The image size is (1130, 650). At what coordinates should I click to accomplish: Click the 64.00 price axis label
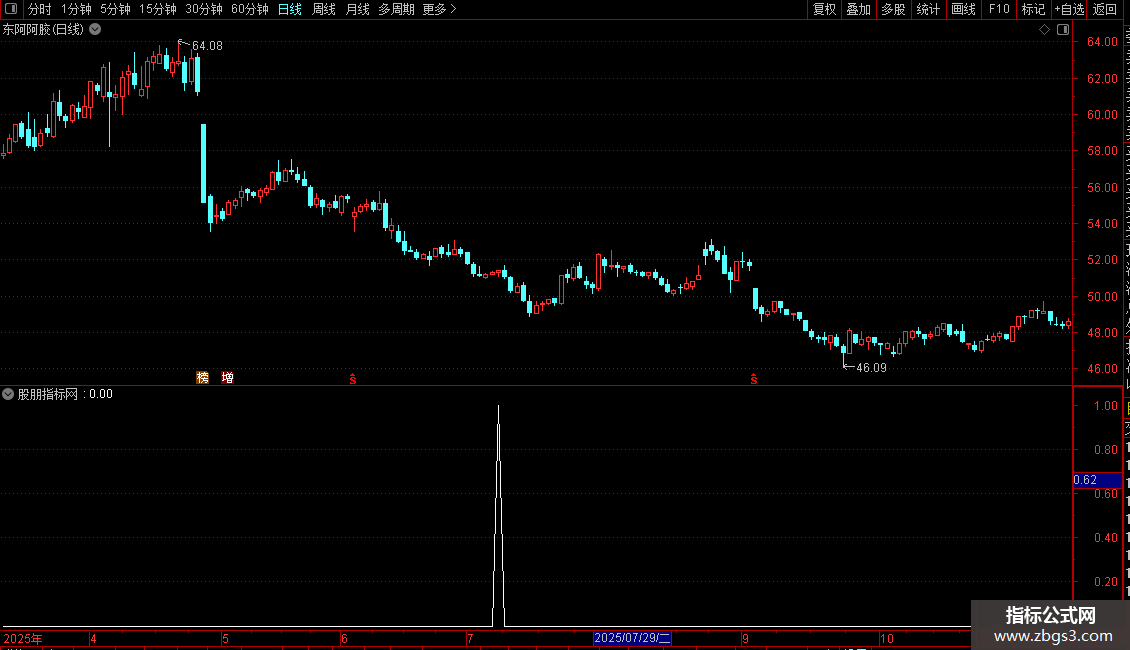point(1103,42)
